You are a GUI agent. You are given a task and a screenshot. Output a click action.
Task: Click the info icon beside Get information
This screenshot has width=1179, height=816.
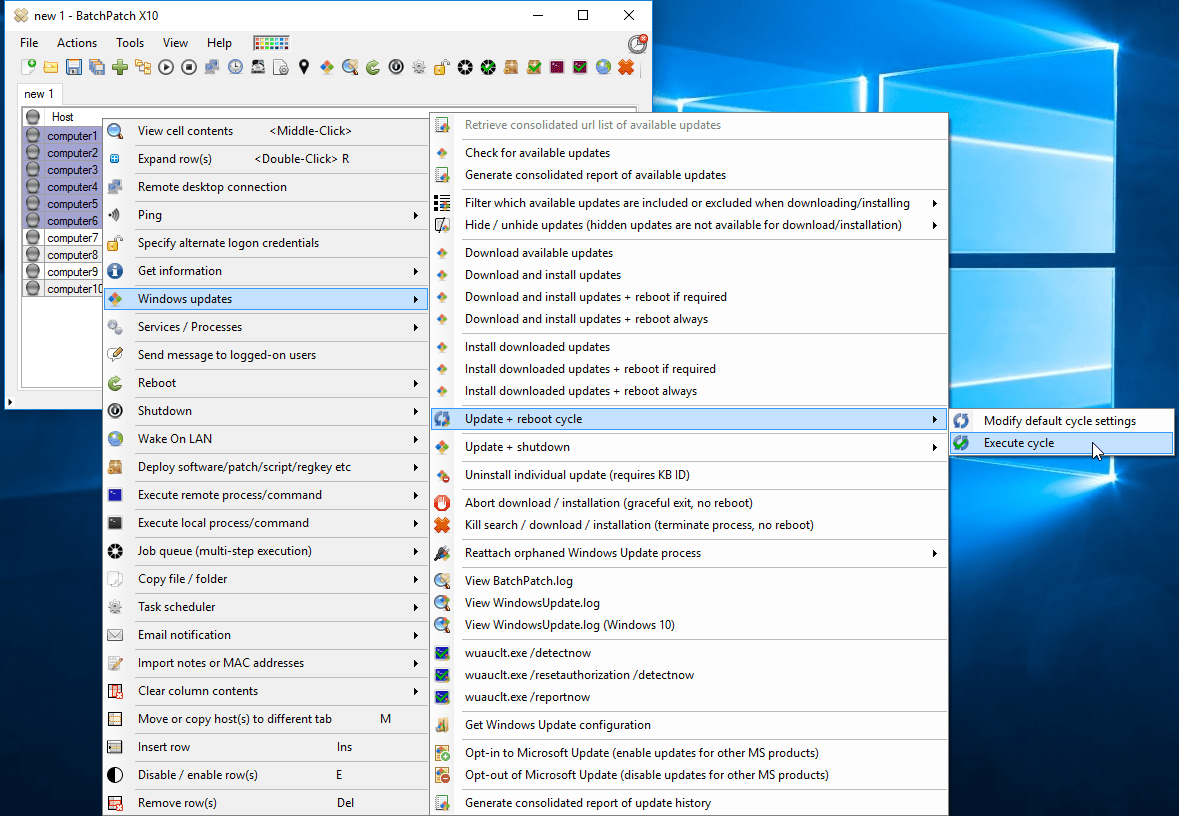tap(115, 271)
